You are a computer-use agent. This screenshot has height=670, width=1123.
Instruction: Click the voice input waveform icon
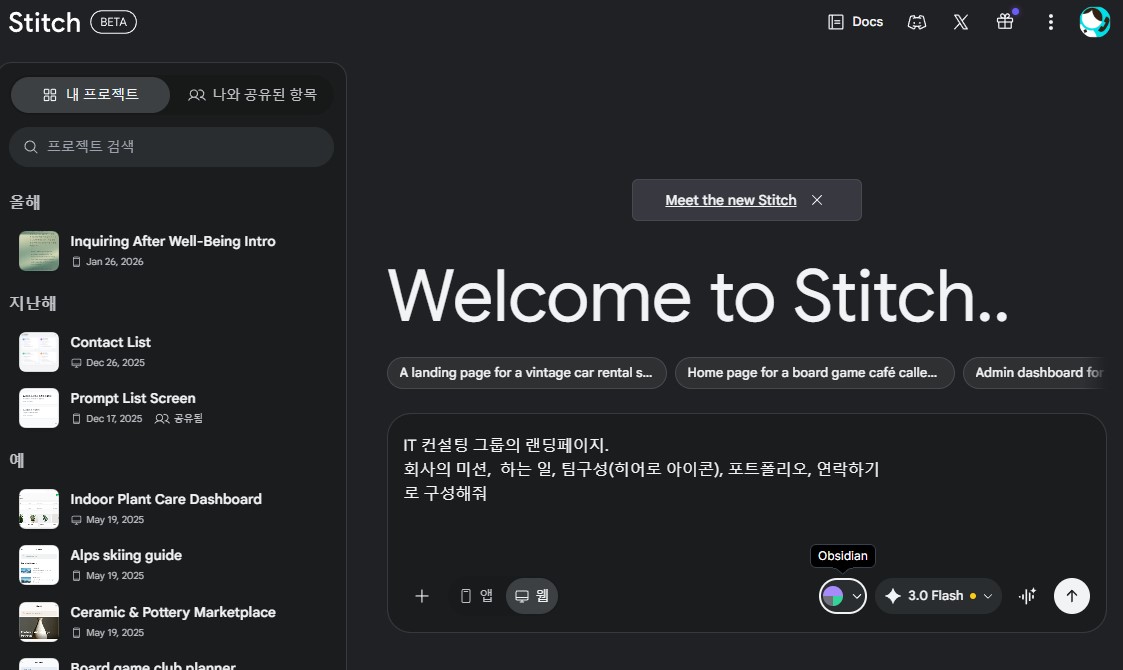1027,595
